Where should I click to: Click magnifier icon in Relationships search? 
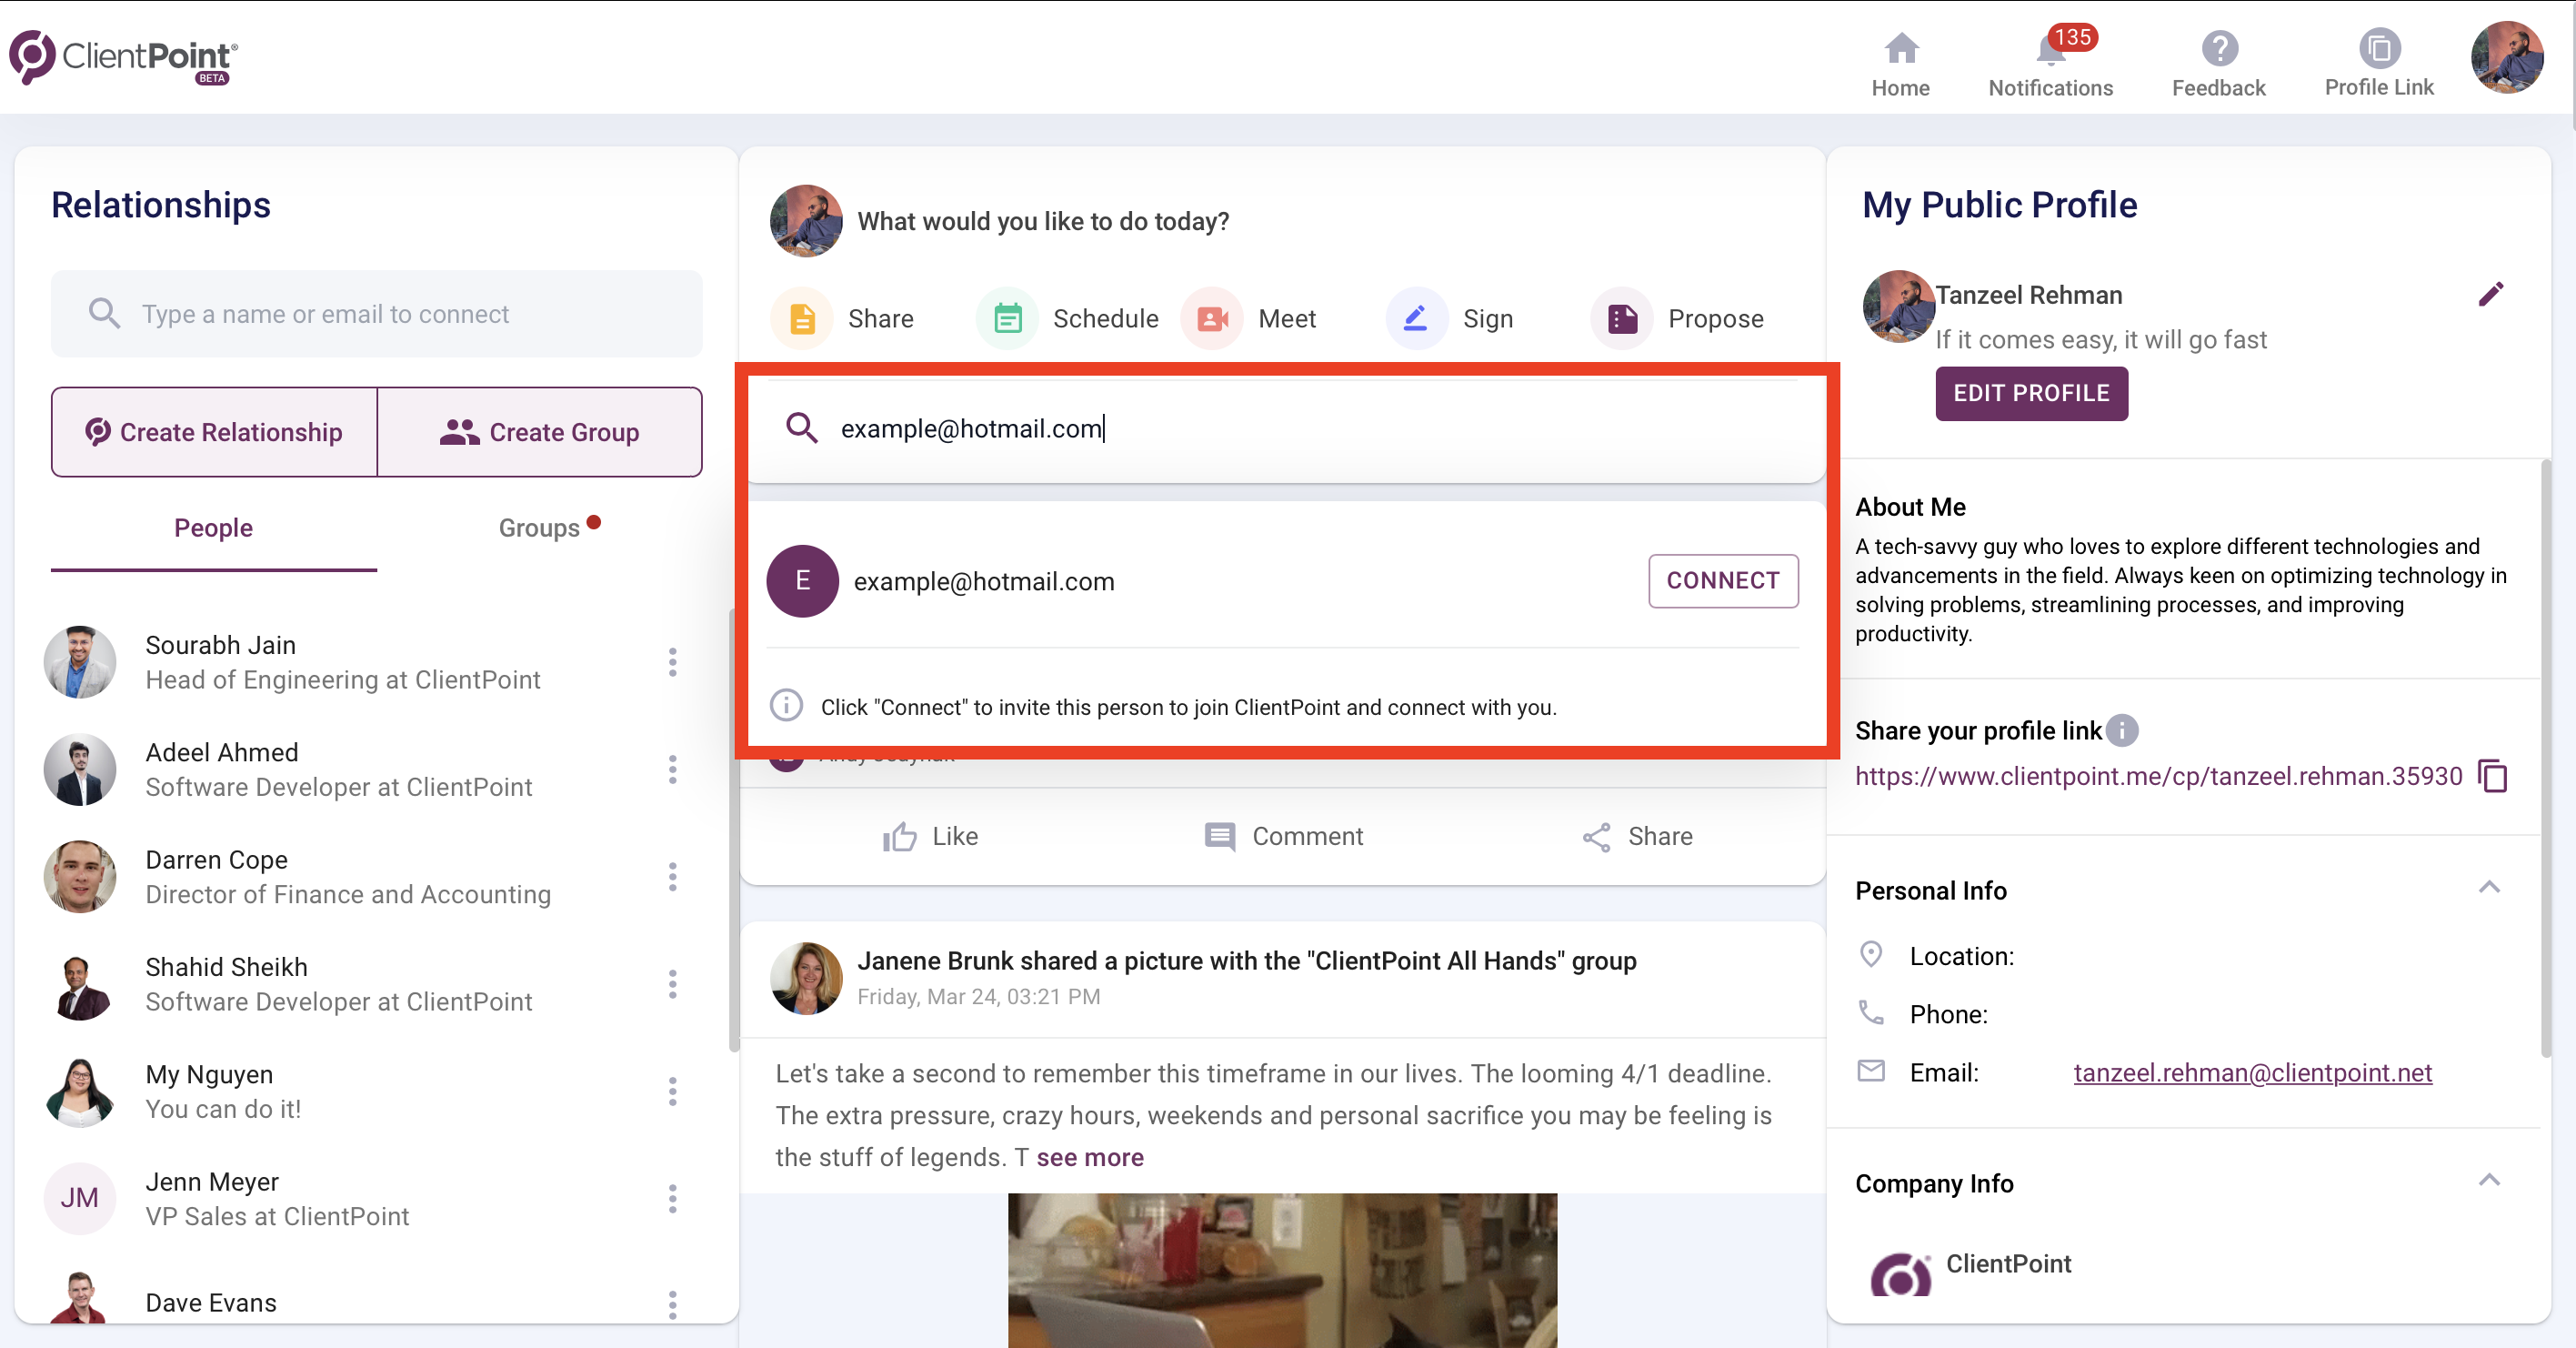click(104, 314)
